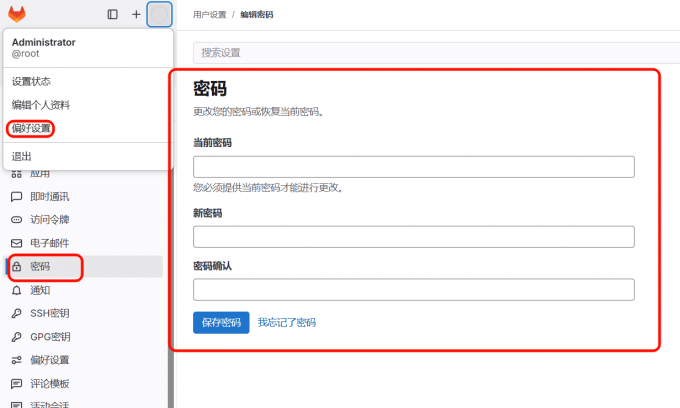Select 编辑个人资料 in user menu

click(x=41, y=105)
